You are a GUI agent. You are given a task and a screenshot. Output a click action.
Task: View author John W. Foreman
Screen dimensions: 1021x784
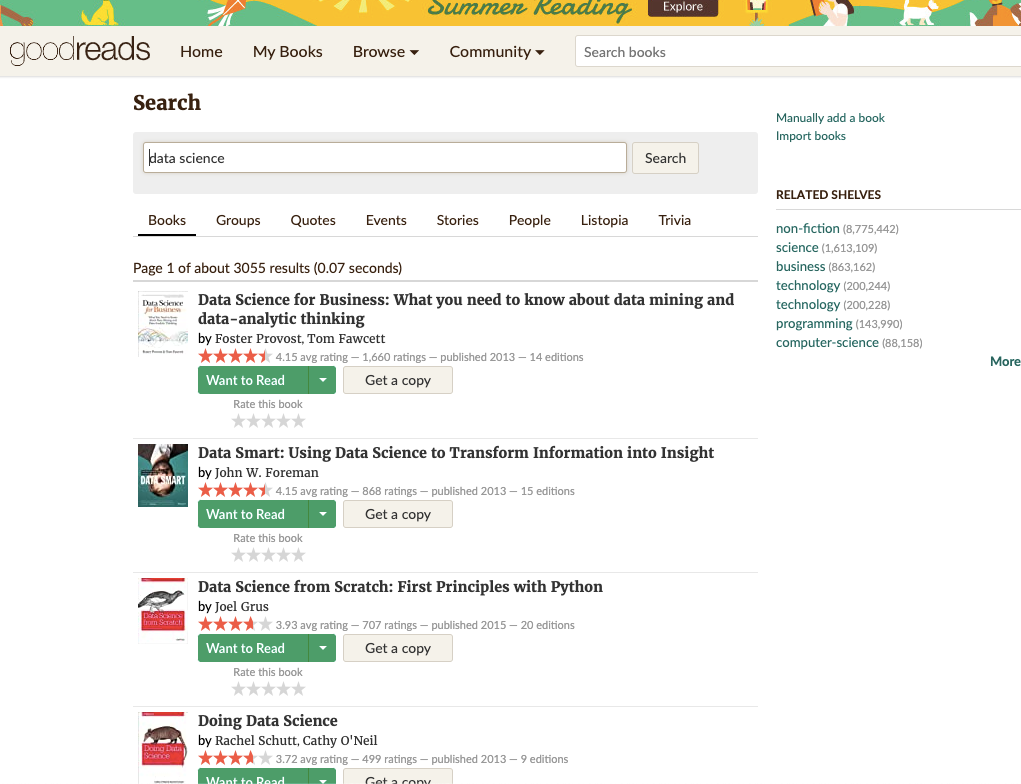pyautogui.click(x=267, y=473)
